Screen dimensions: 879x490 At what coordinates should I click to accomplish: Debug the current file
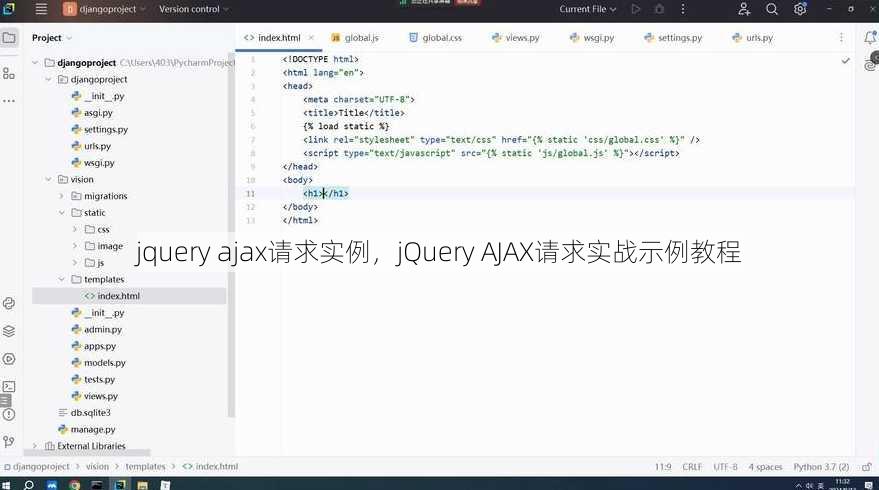pyautogui.click(x=659, y=9)
